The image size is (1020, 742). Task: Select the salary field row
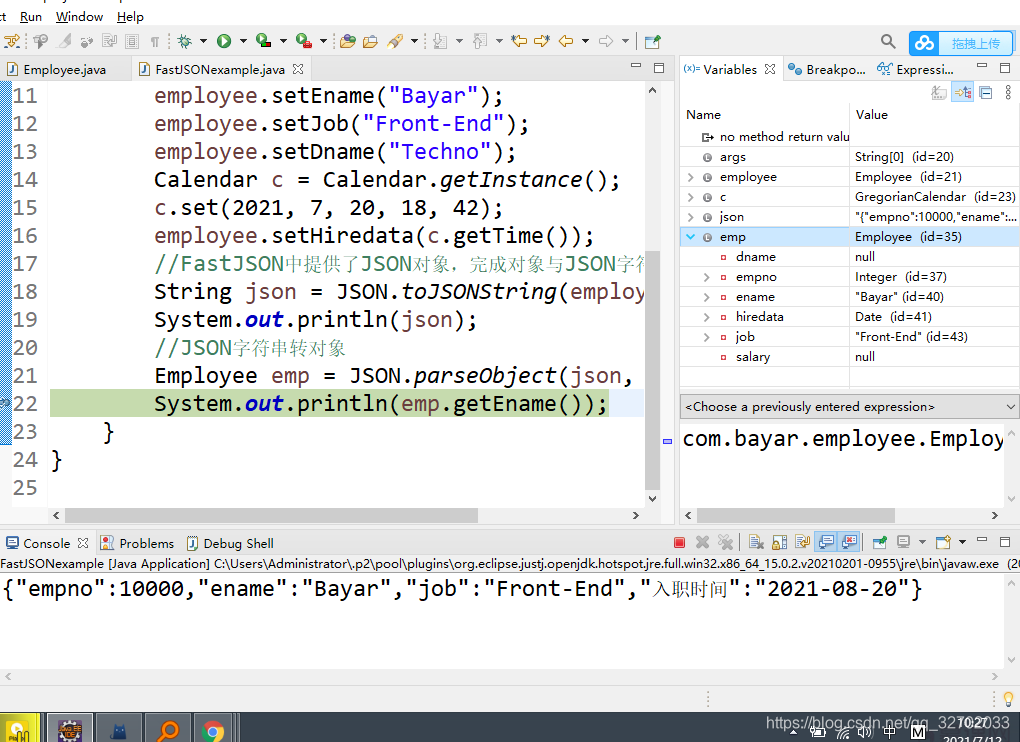849,357
